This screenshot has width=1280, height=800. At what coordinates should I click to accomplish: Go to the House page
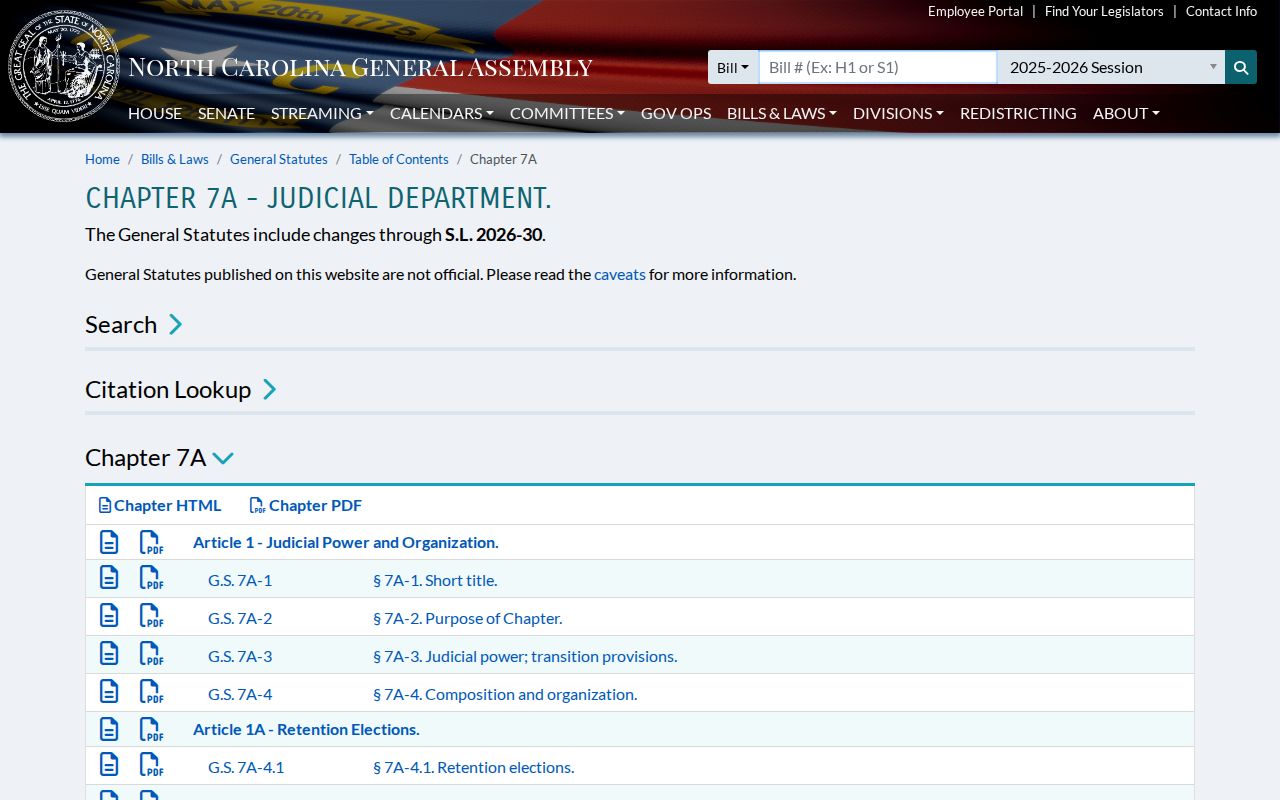click(155, 113)
